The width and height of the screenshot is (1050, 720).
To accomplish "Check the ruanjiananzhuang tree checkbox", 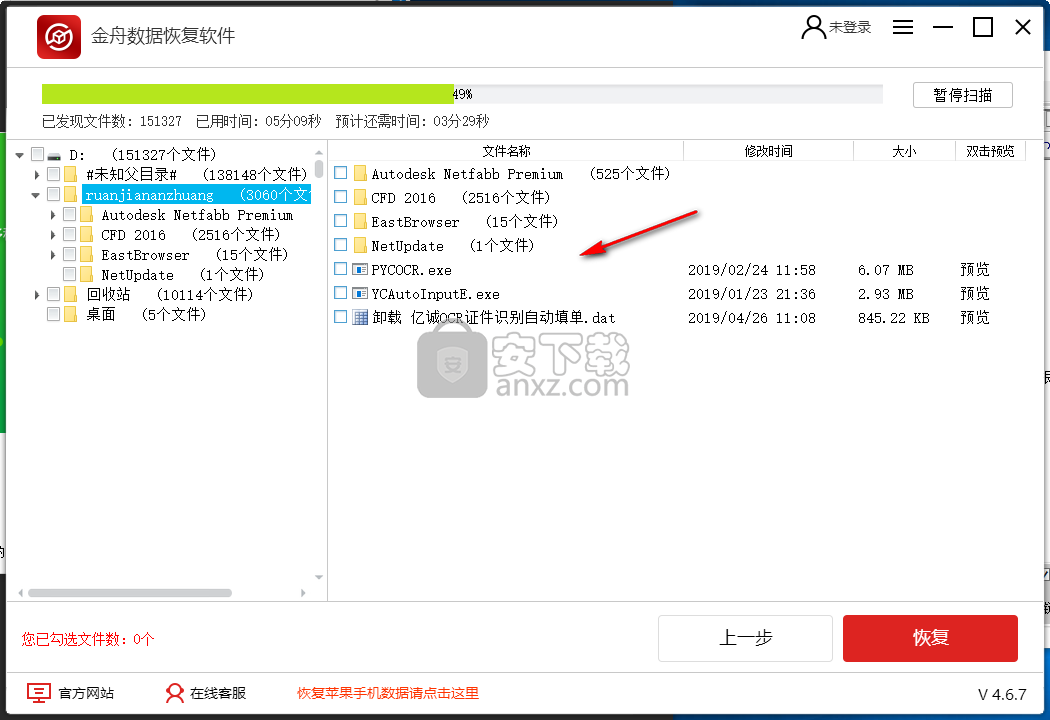I will click(54, 194).
